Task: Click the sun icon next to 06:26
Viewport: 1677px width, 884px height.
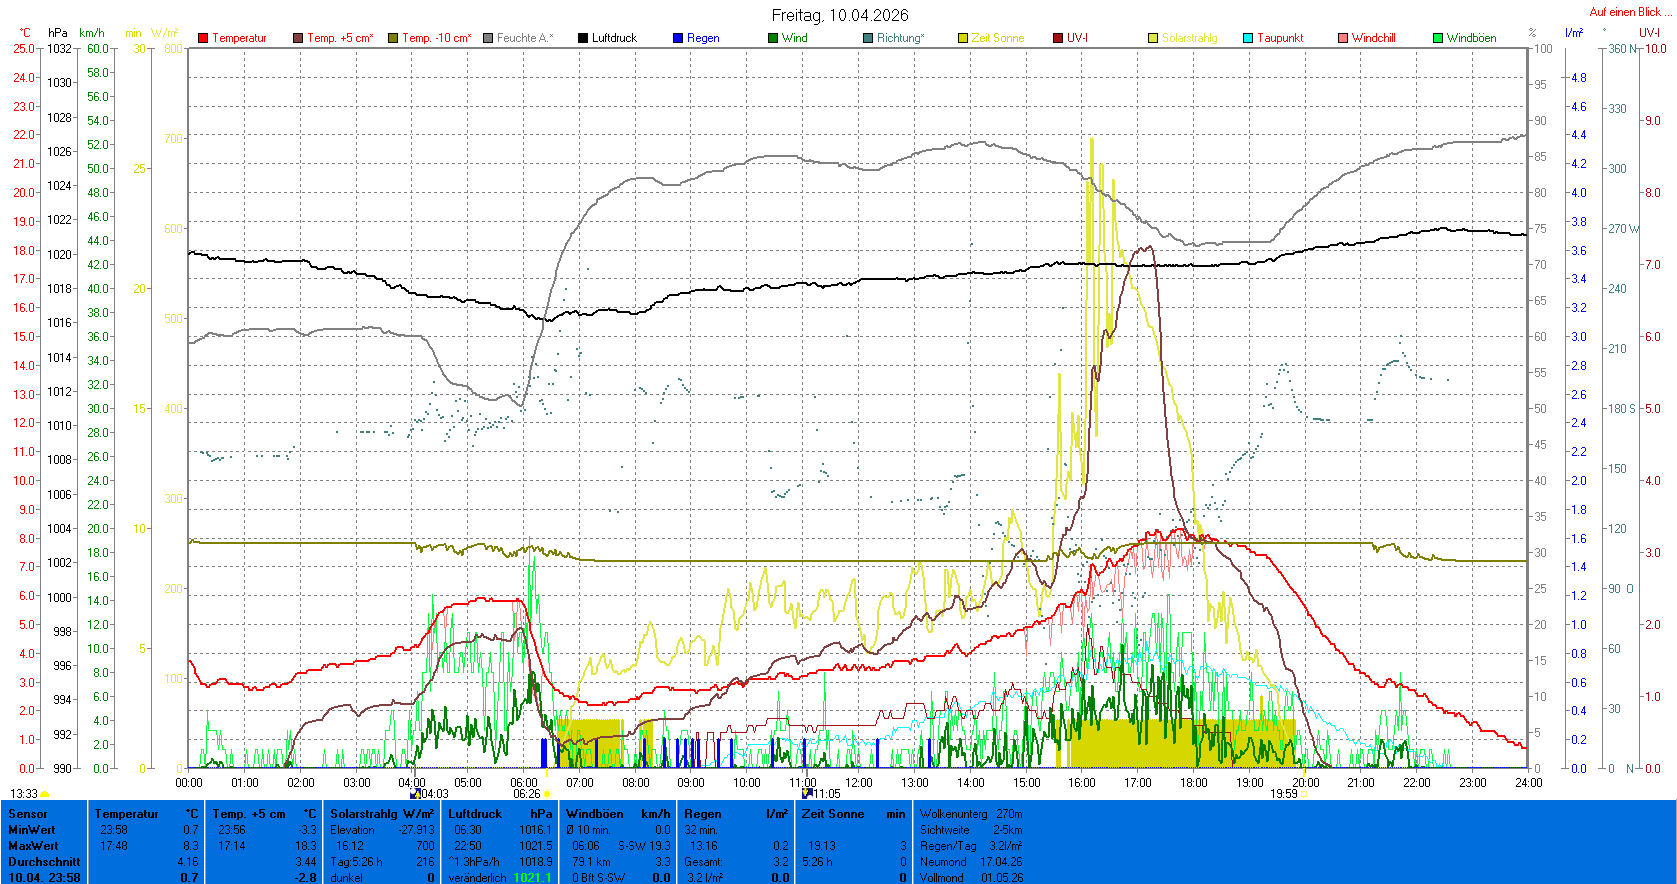Action: point(547,794)
